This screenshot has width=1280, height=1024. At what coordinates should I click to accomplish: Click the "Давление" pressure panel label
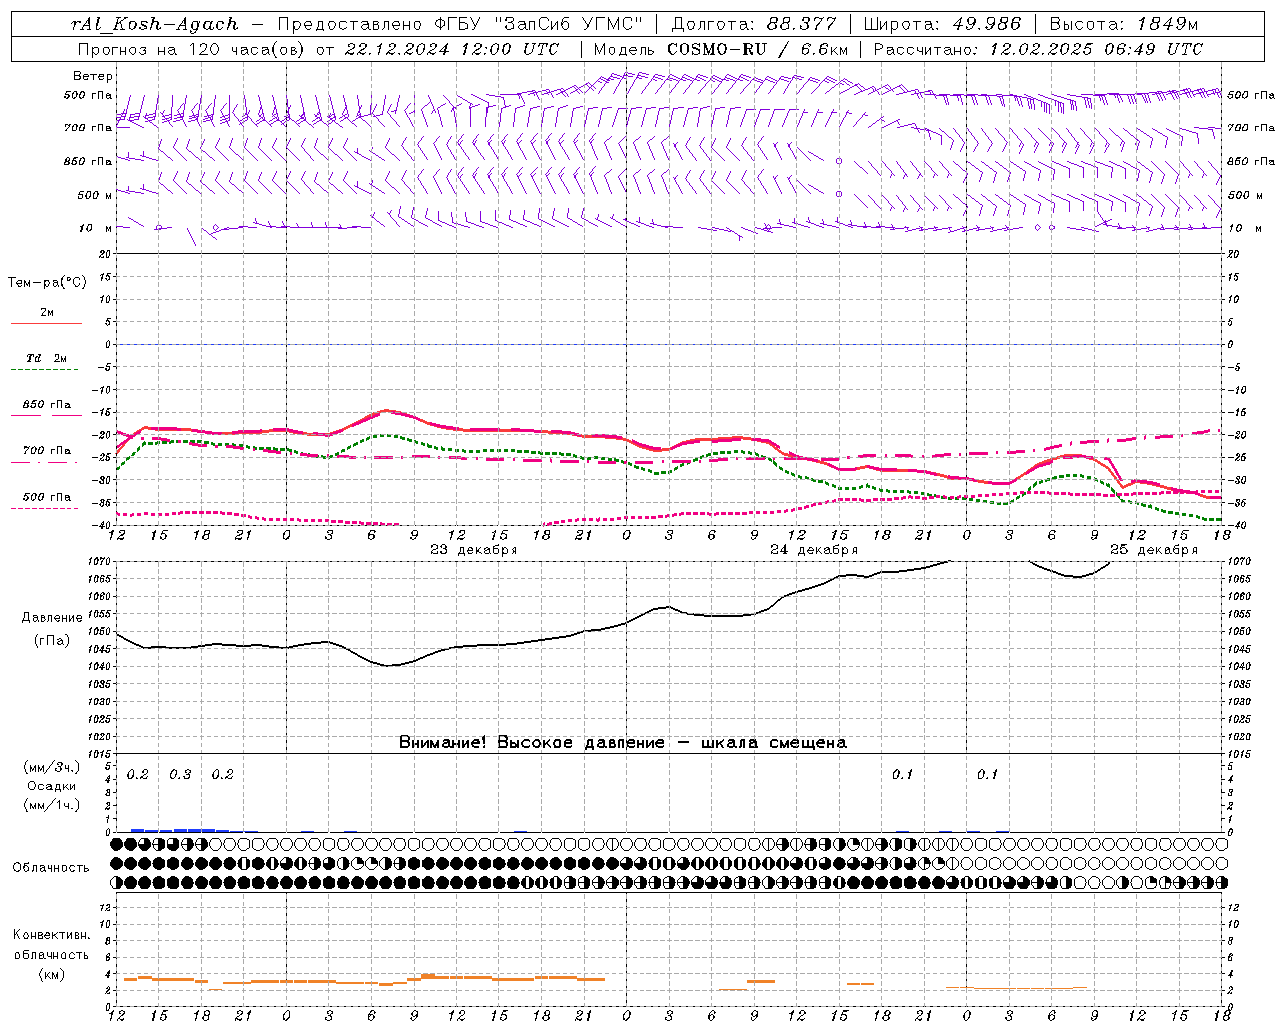52,618
